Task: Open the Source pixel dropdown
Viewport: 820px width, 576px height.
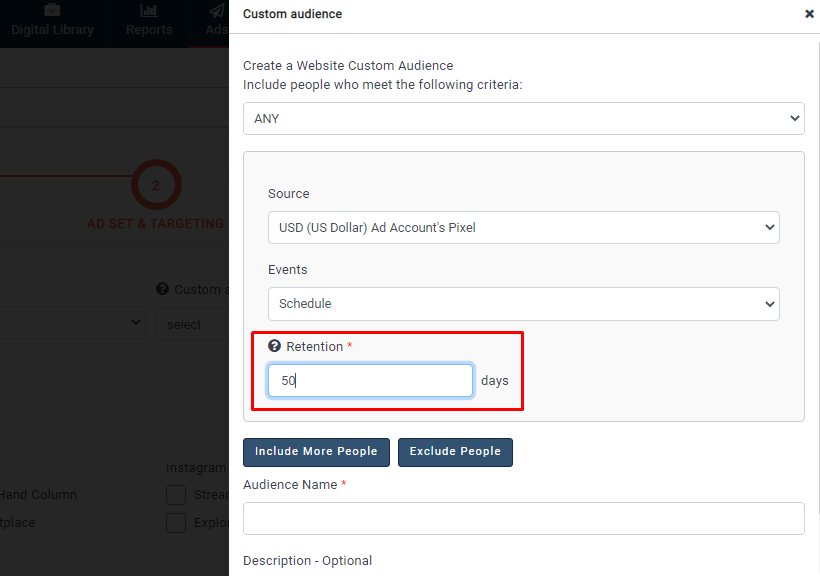Action: (523, 227)
